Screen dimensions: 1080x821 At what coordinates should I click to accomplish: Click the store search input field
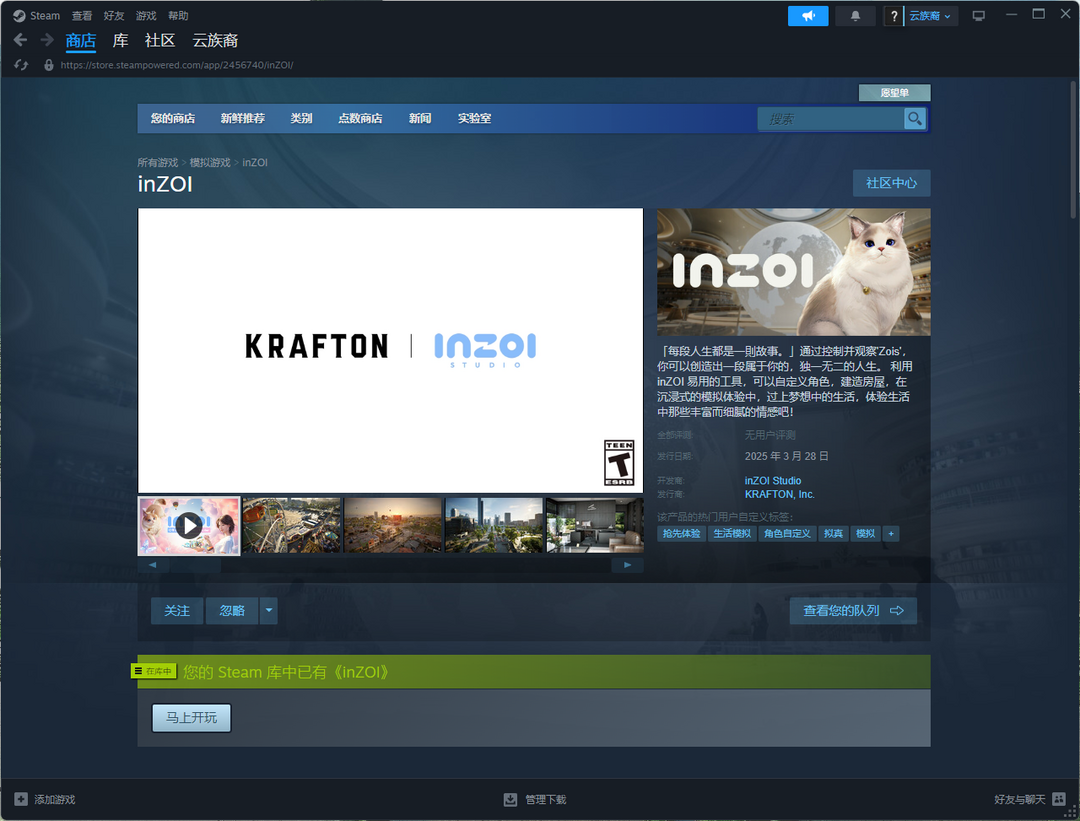831,118
